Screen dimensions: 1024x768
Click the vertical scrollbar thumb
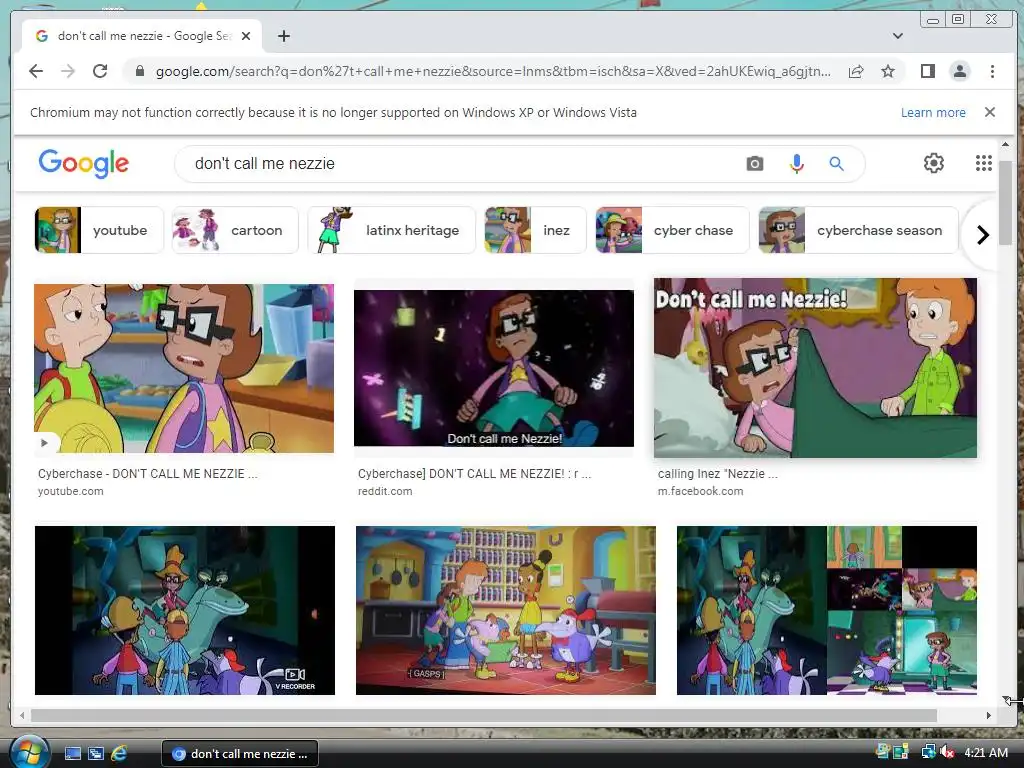click(x=1005, y=202)
